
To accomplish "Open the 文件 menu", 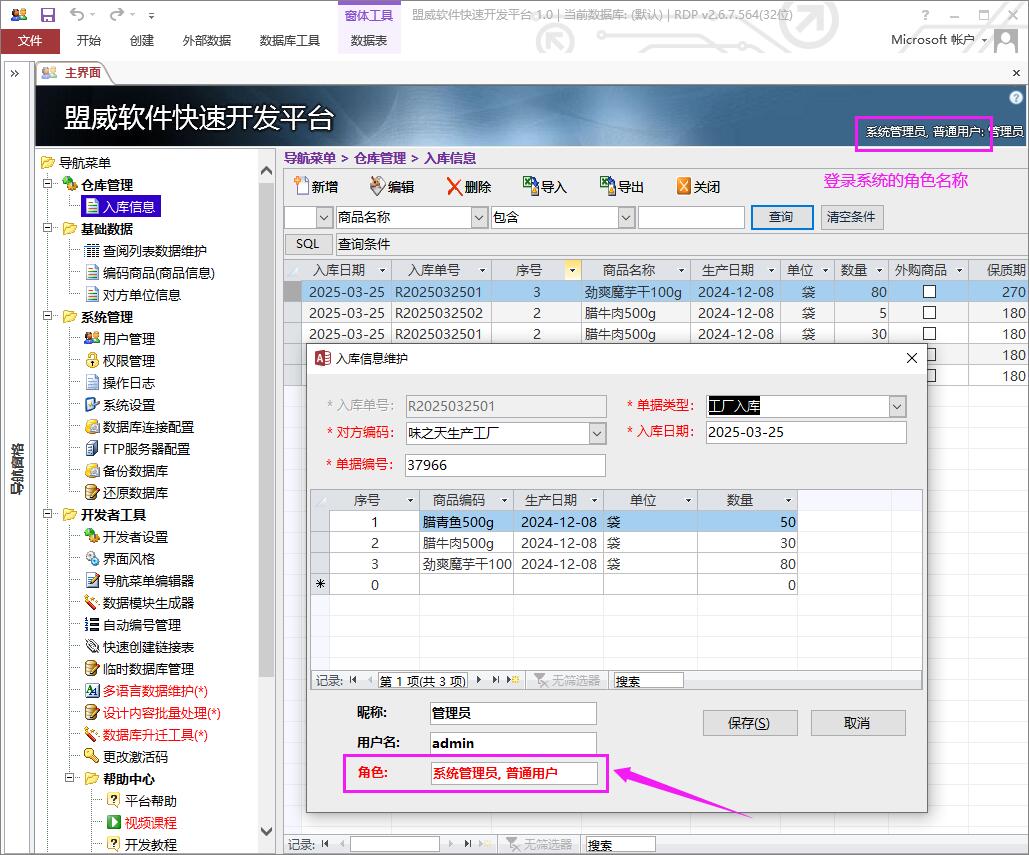I will [x=30, y=41].
